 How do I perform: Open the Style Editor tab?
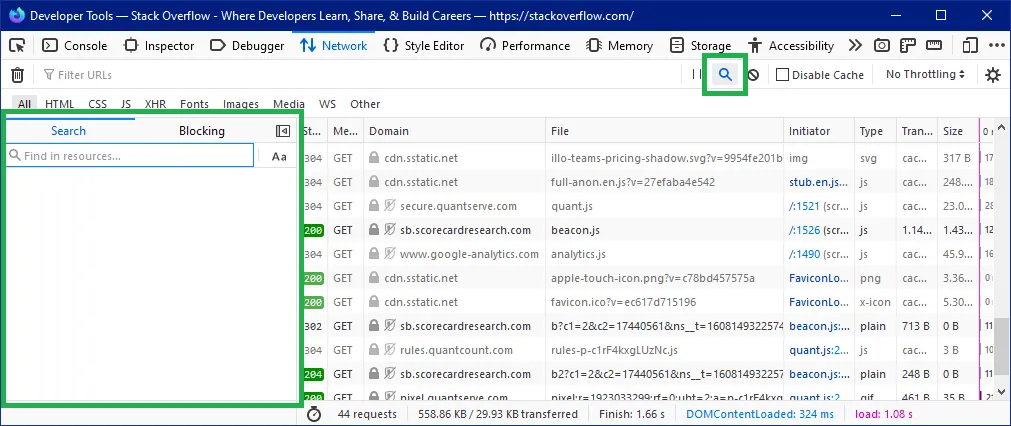click(424, 46)
